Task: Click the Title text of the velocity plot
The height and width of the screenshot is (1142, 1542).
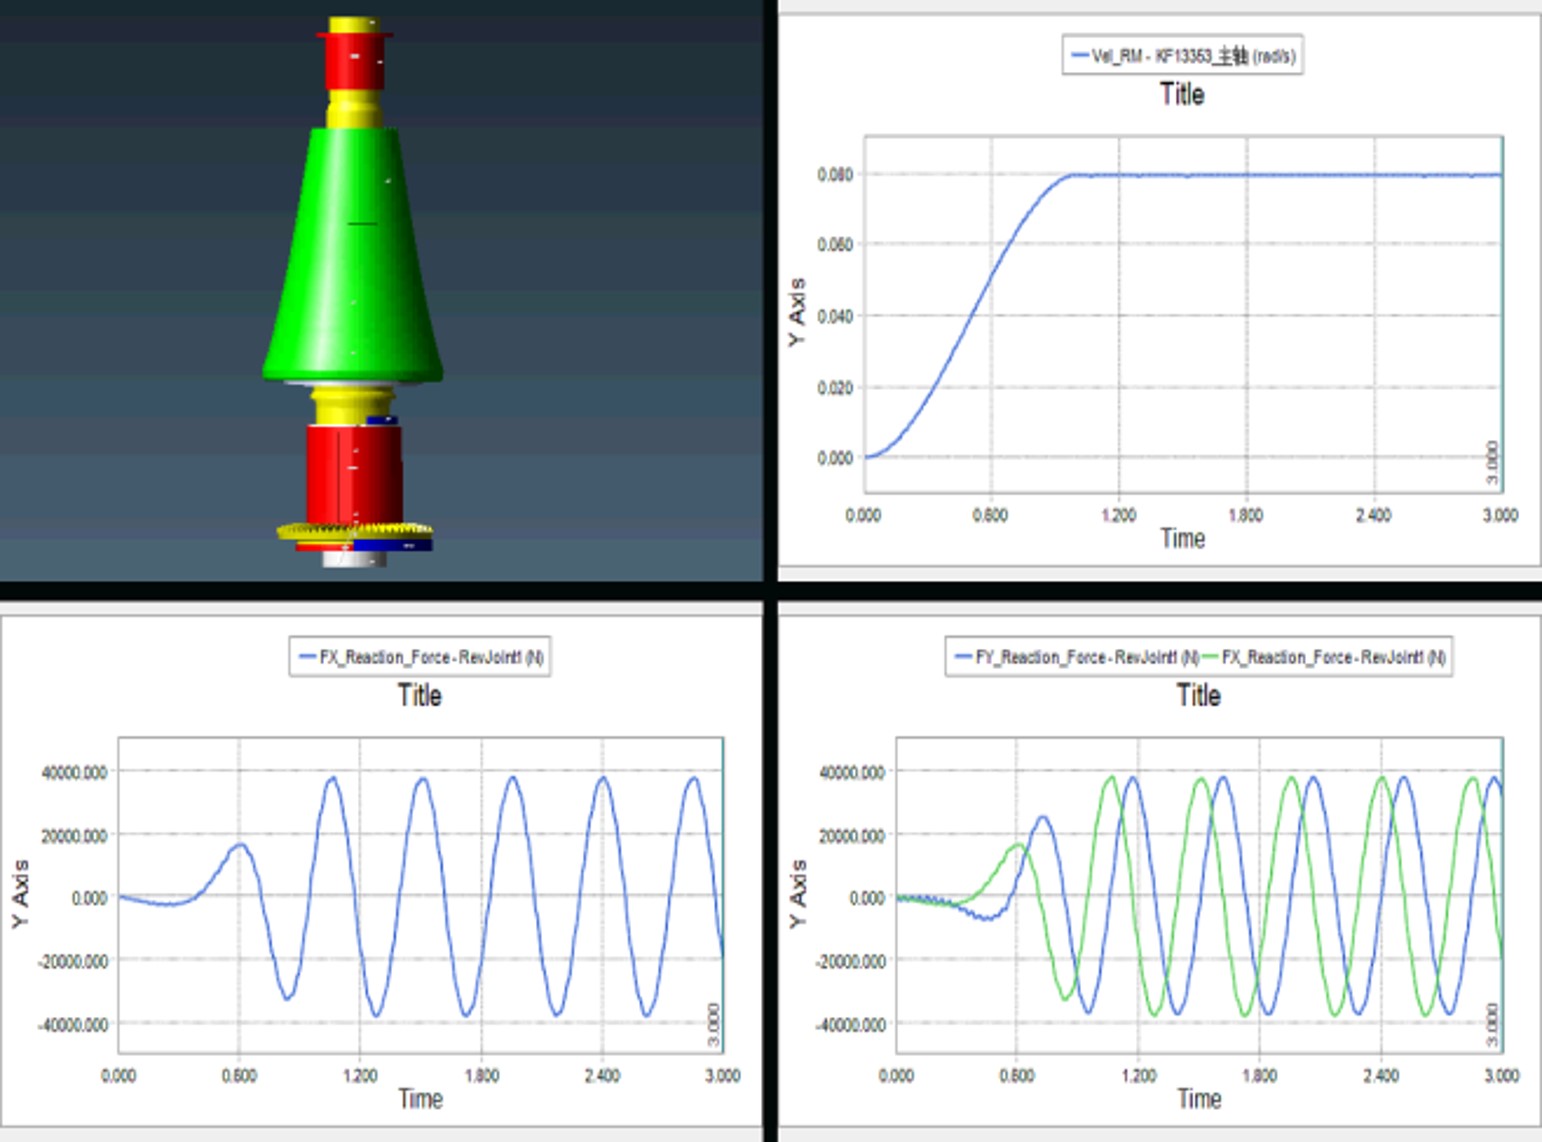Action: coord(1182,95)
